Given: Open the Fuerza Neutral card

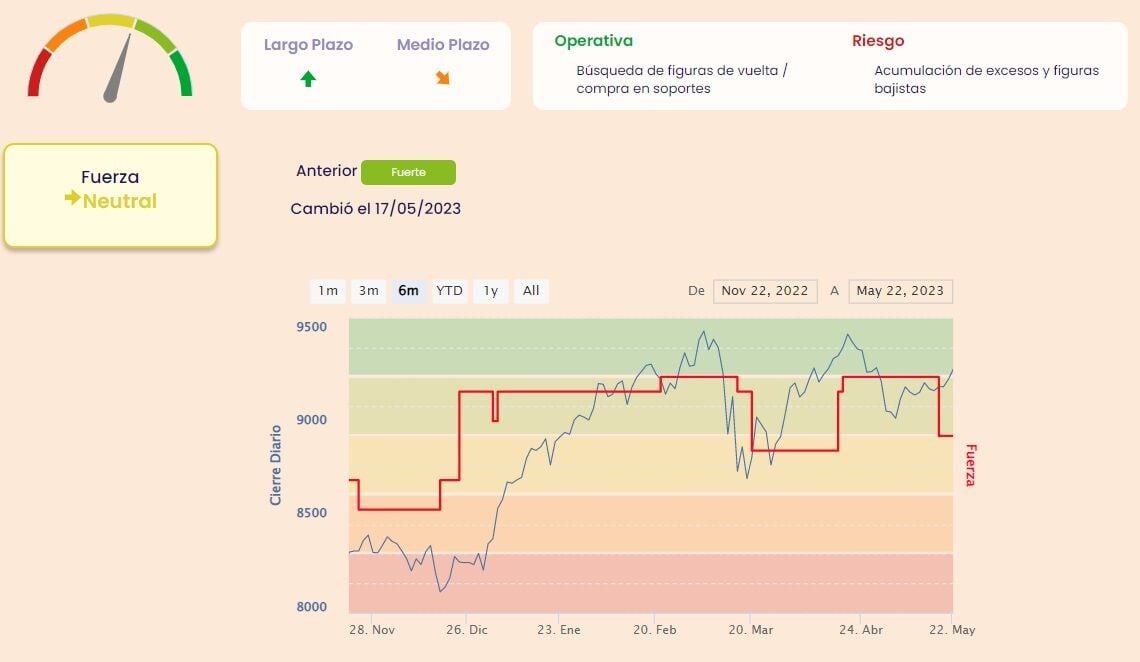Looking at the screenshot, I should (110, 195).
